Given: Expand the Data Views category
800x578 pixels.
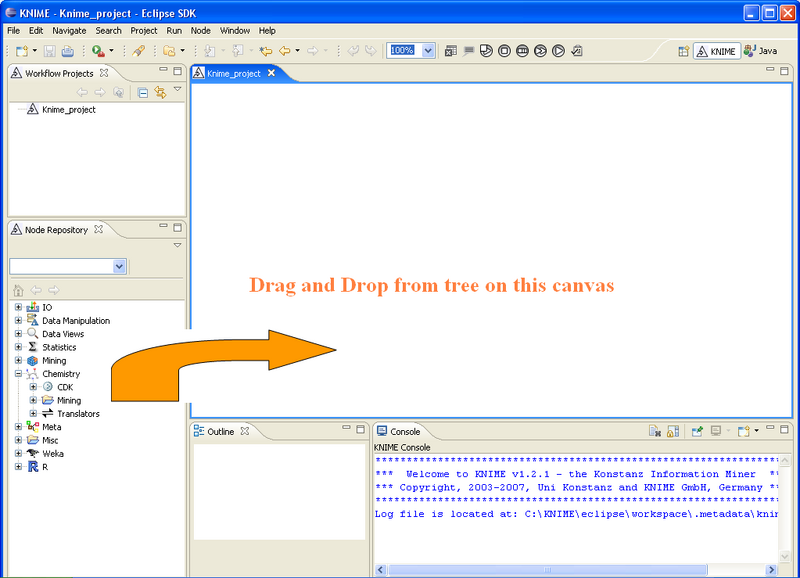Looking at the screenshot, I should (x=18, y=334).
